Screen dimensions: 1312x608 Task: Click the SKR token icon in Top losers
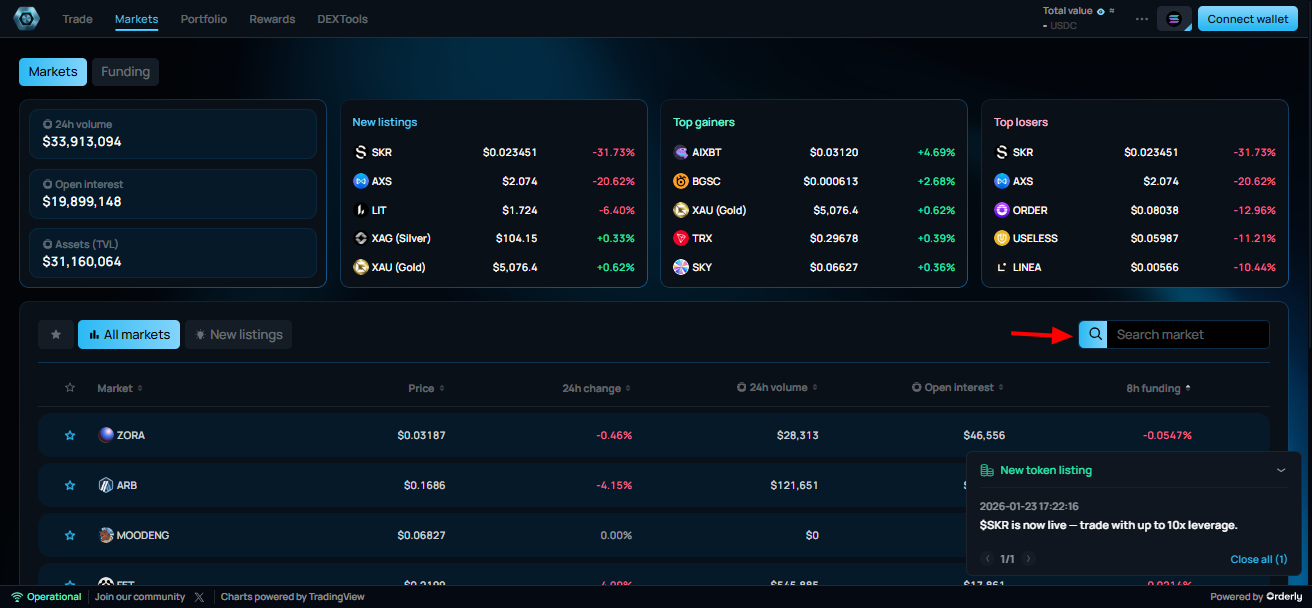click(1002, 153)
